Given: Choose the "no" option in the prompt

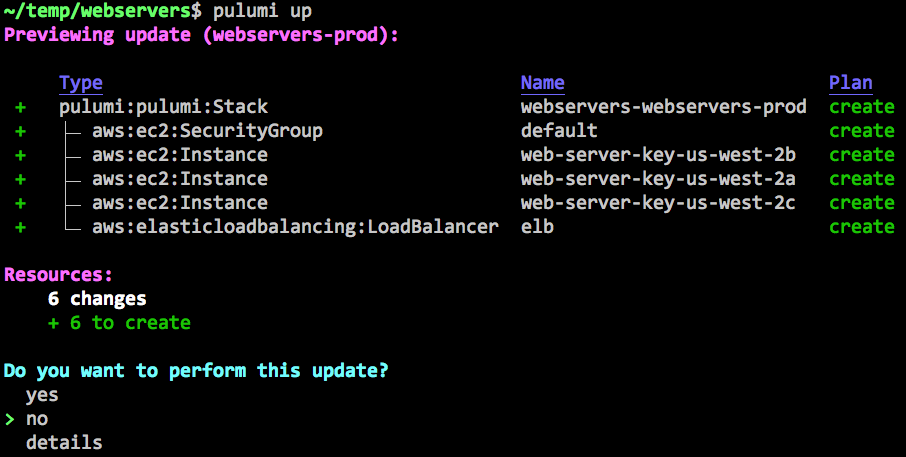Looking at the screenshot, I should click(37, 419).
